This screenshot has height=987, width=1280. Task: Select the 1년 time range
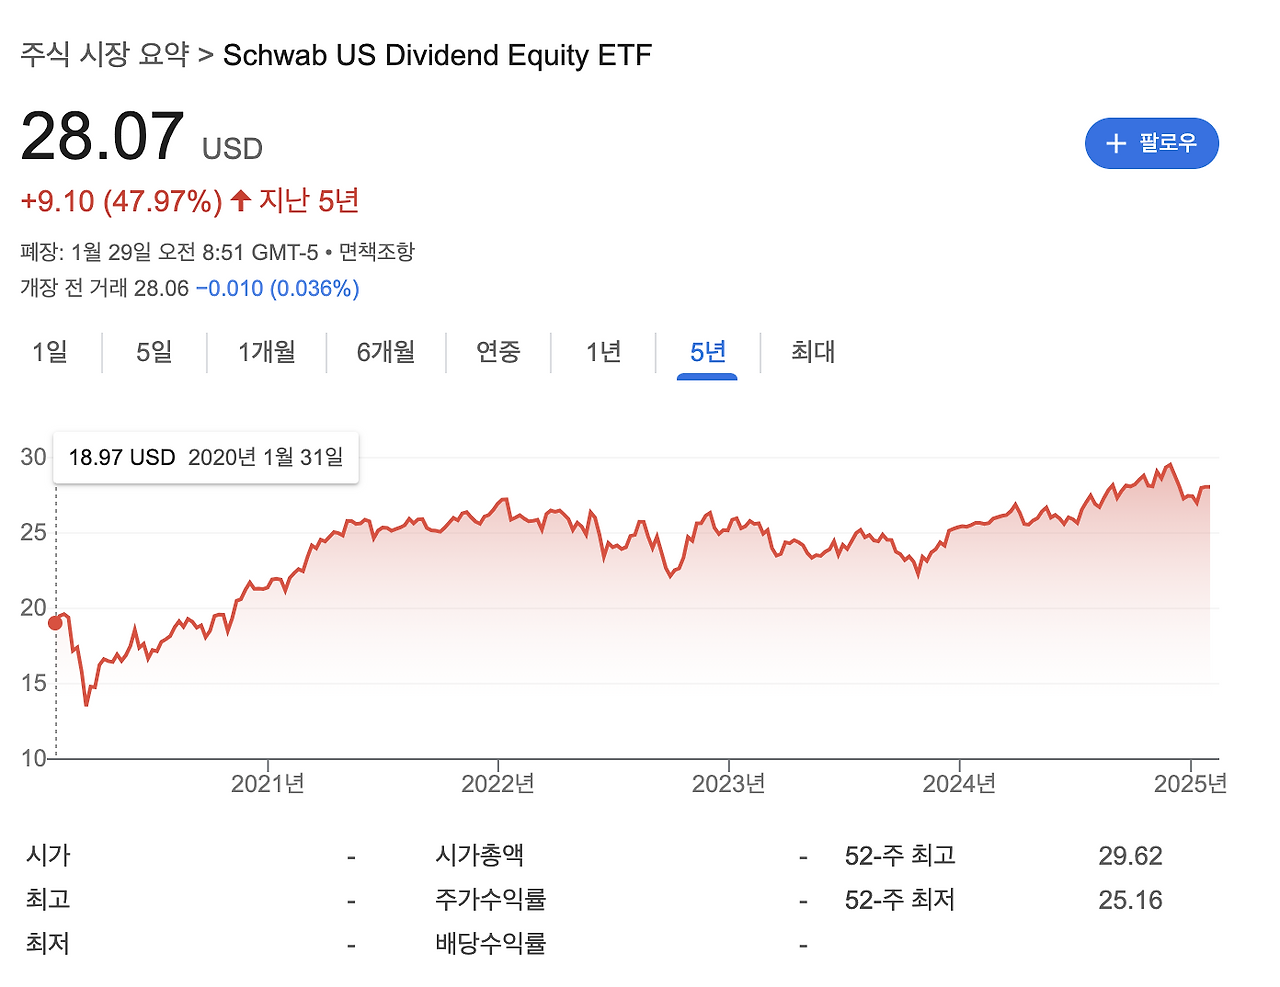(x=602, y=352)
